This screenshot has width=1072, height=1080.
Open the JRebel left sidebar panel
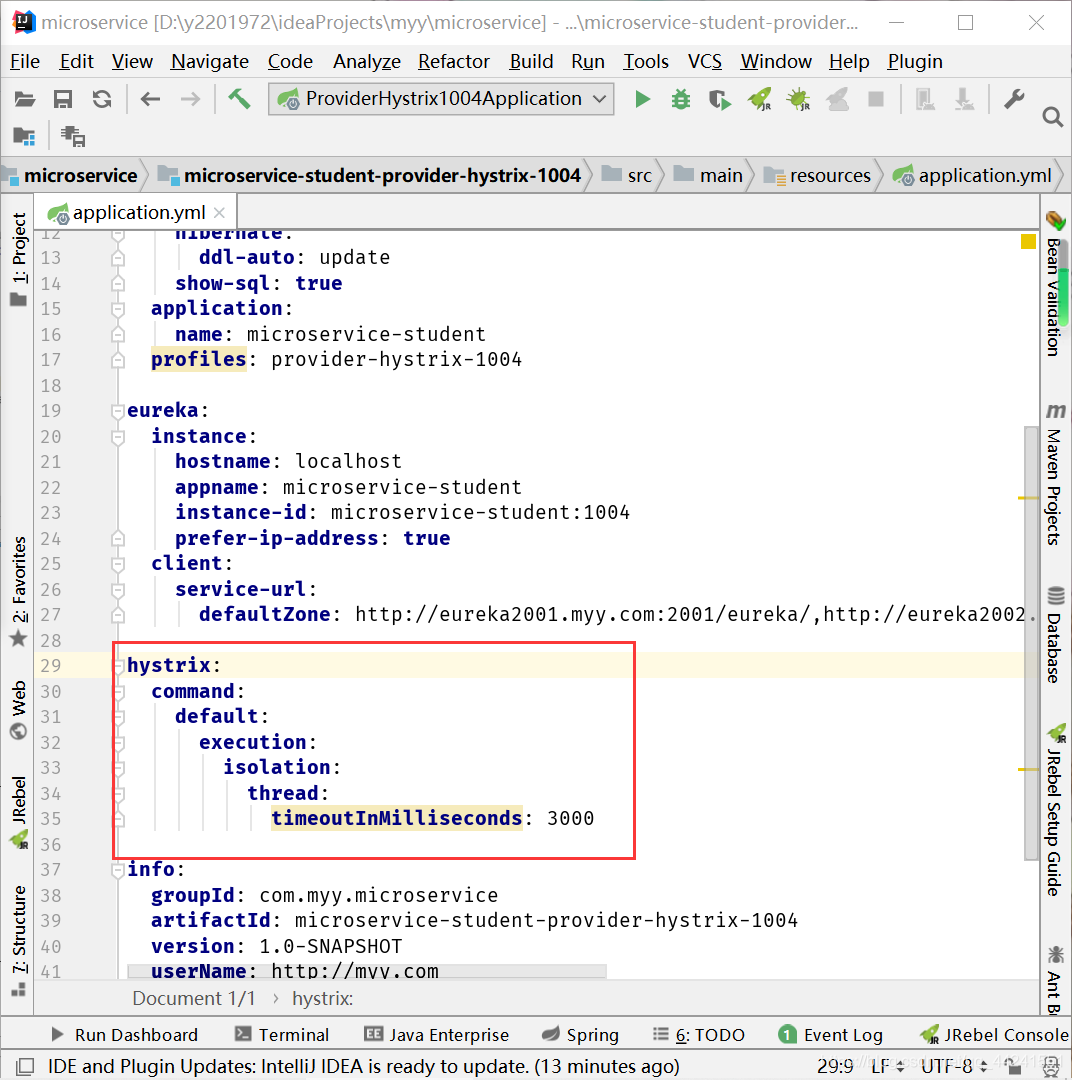tap(19, 813)
